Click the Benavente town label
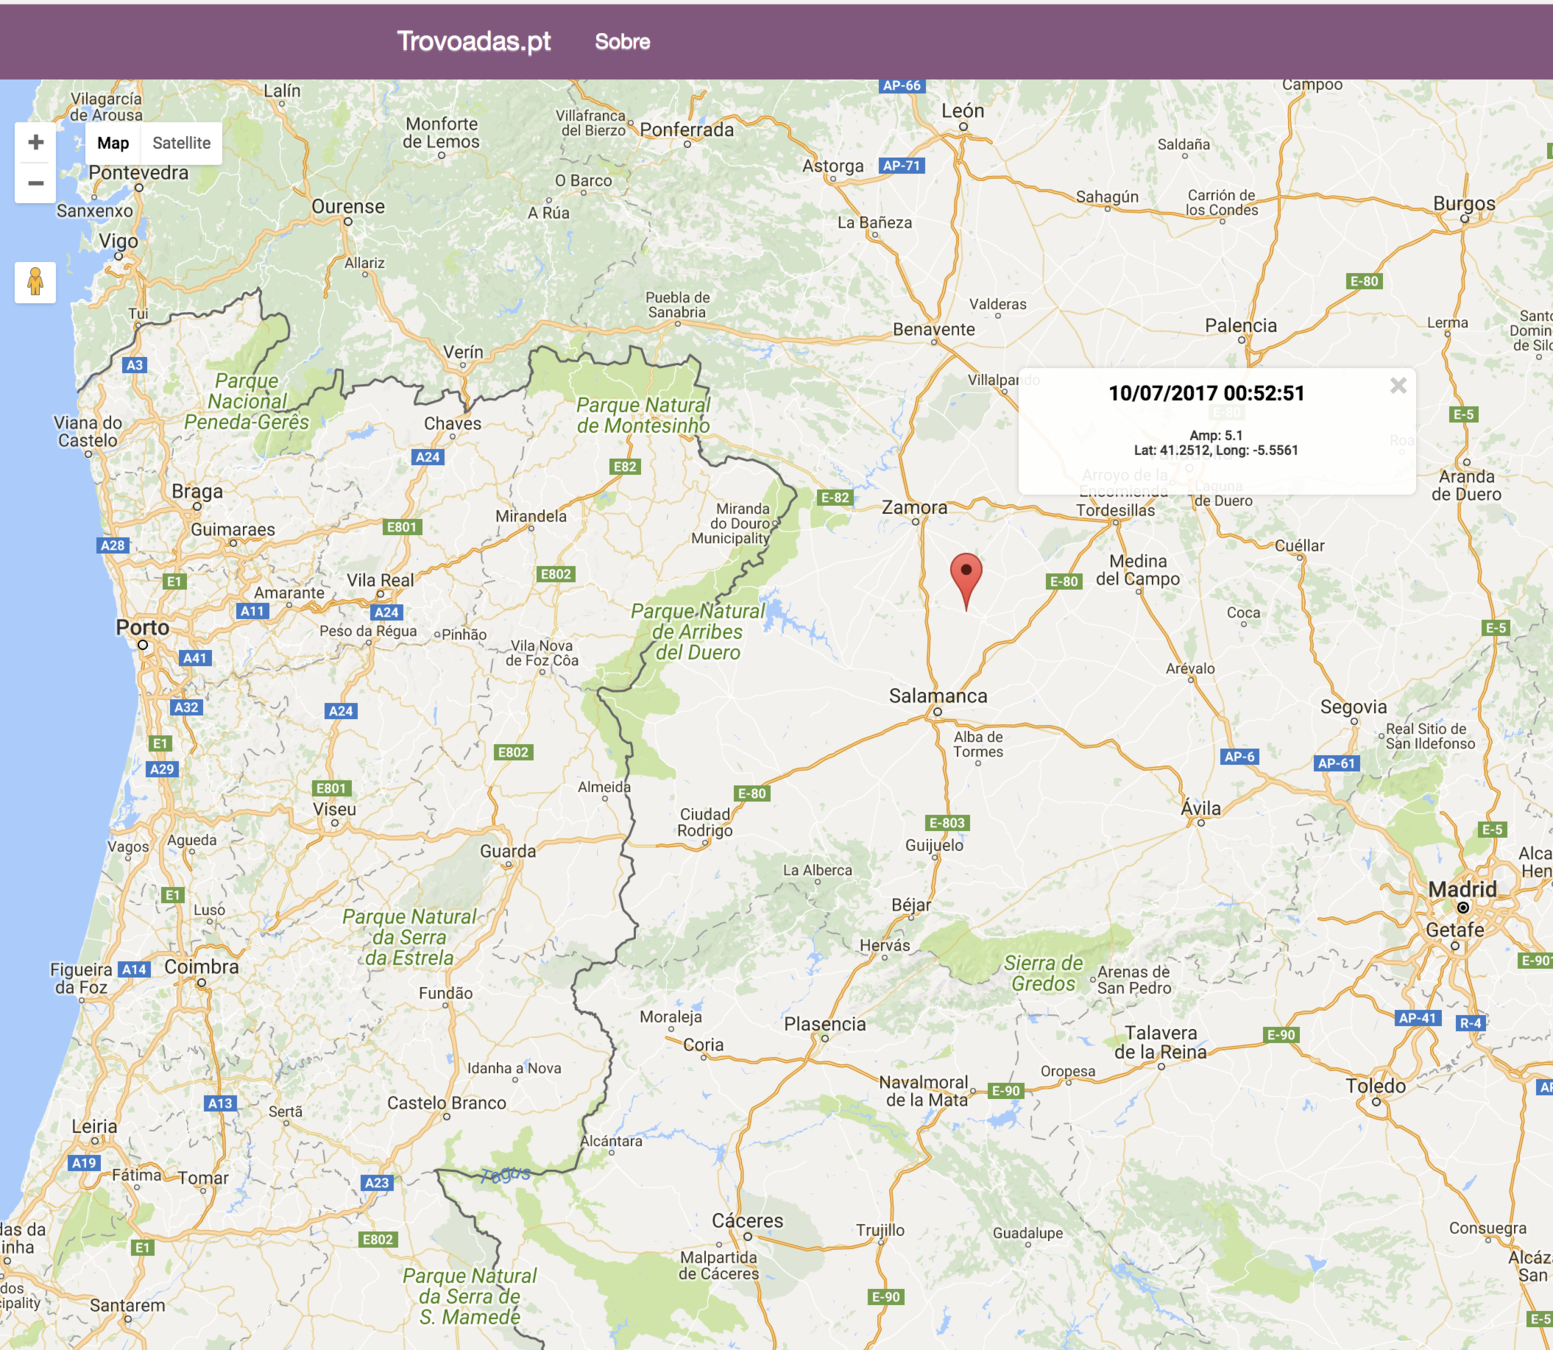The image size is (1553, 1350). pos(934,329)
